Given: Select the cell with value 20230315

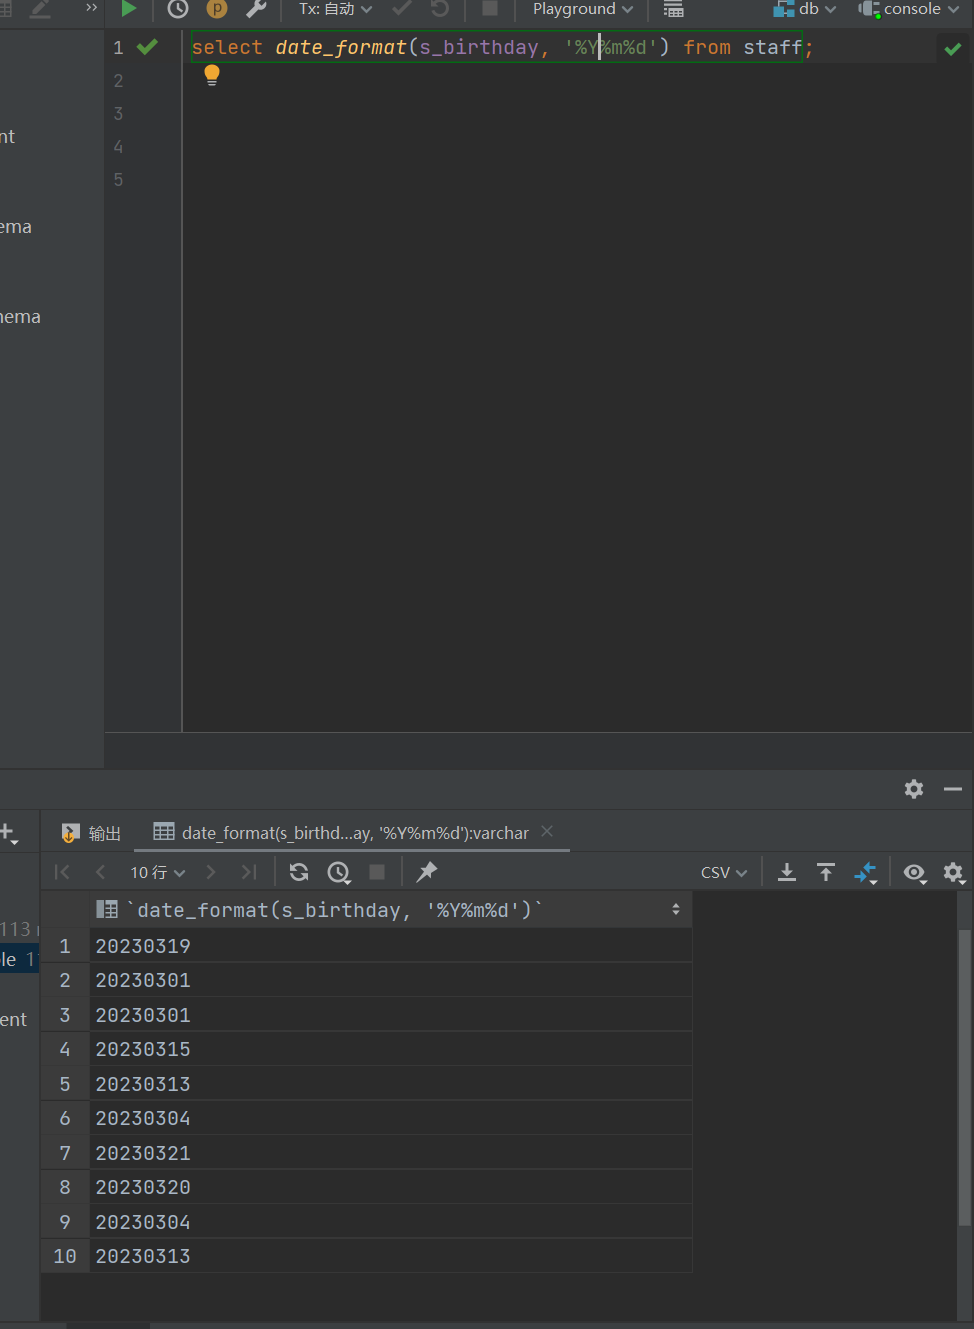Looking at the screenshot, I should [x=390, y=1049].
